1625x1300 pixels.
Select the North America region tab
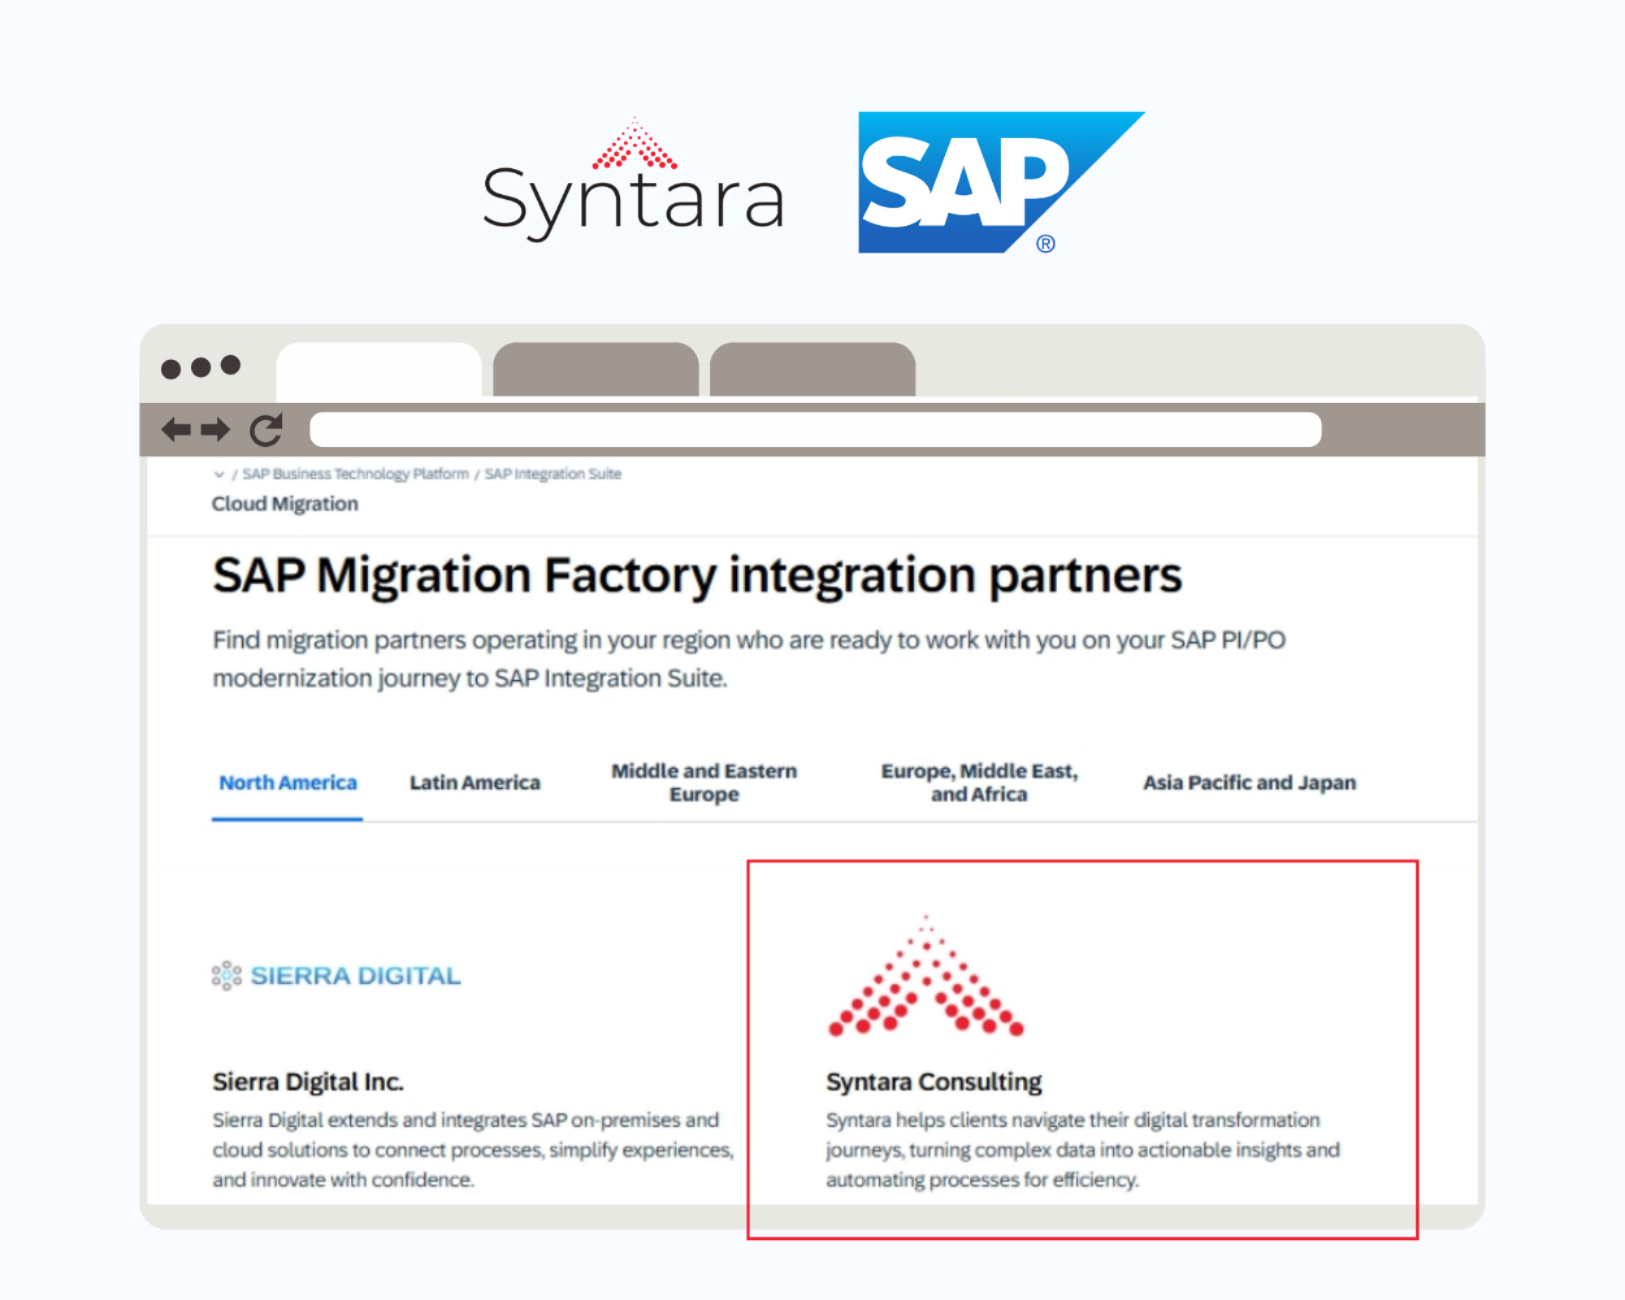coord(288,783)
